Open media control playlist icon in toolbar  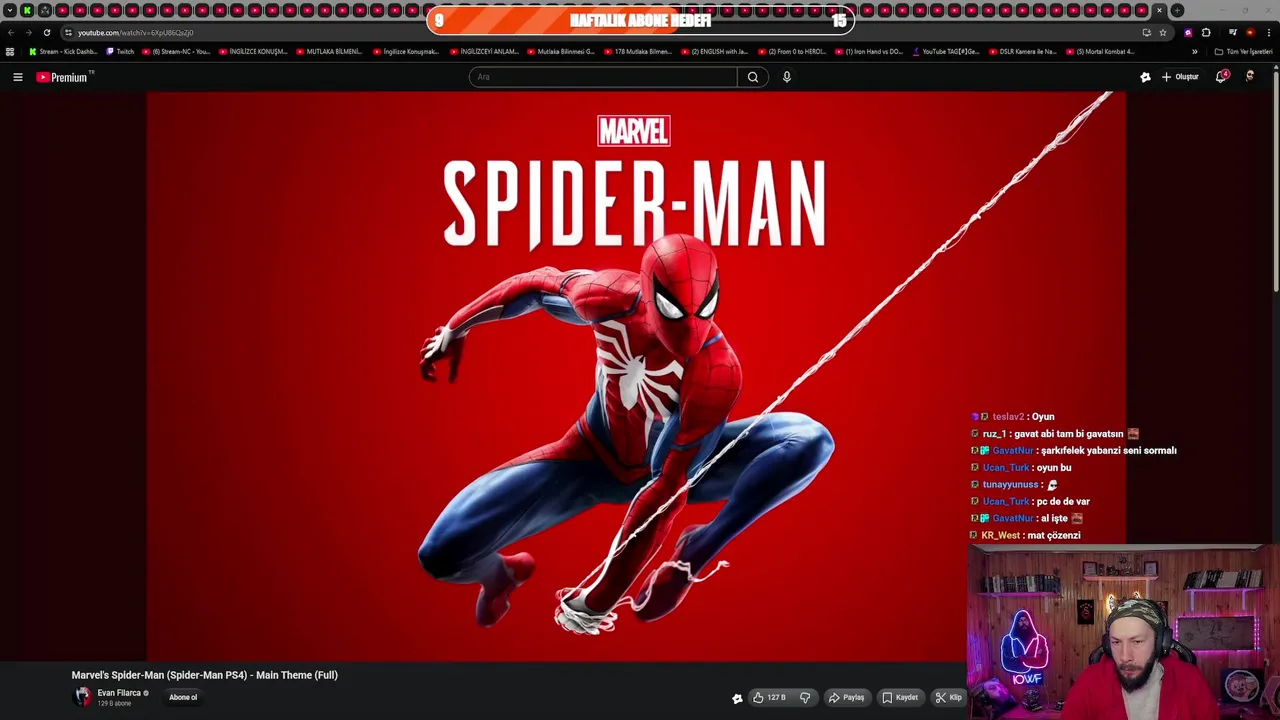[x=1232, y=33]
